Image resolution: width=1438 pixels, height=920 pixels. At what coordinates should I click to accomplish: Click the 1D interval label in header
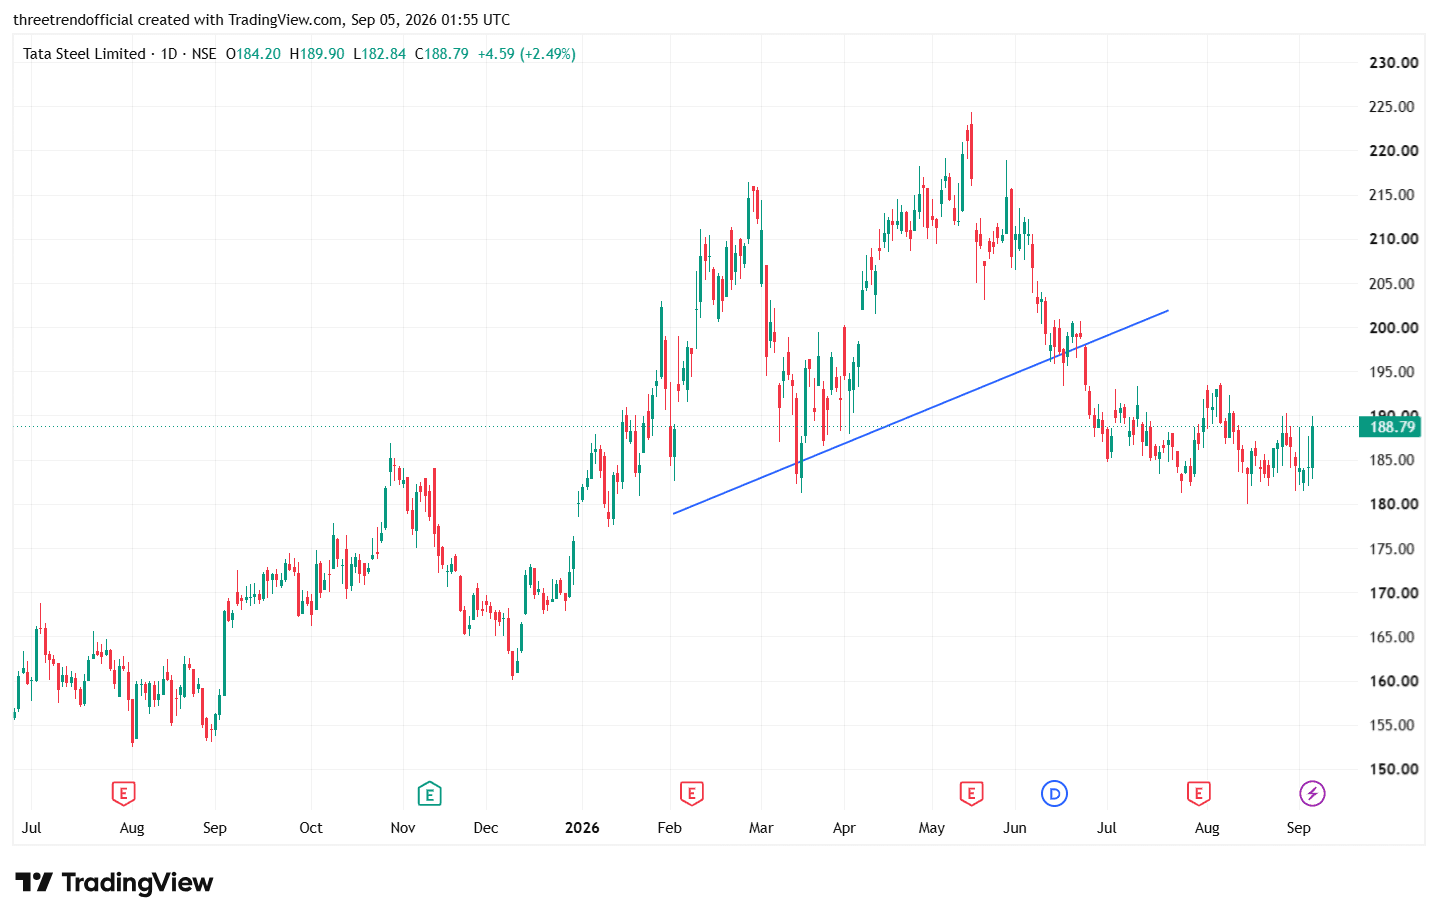pos(169,54)
